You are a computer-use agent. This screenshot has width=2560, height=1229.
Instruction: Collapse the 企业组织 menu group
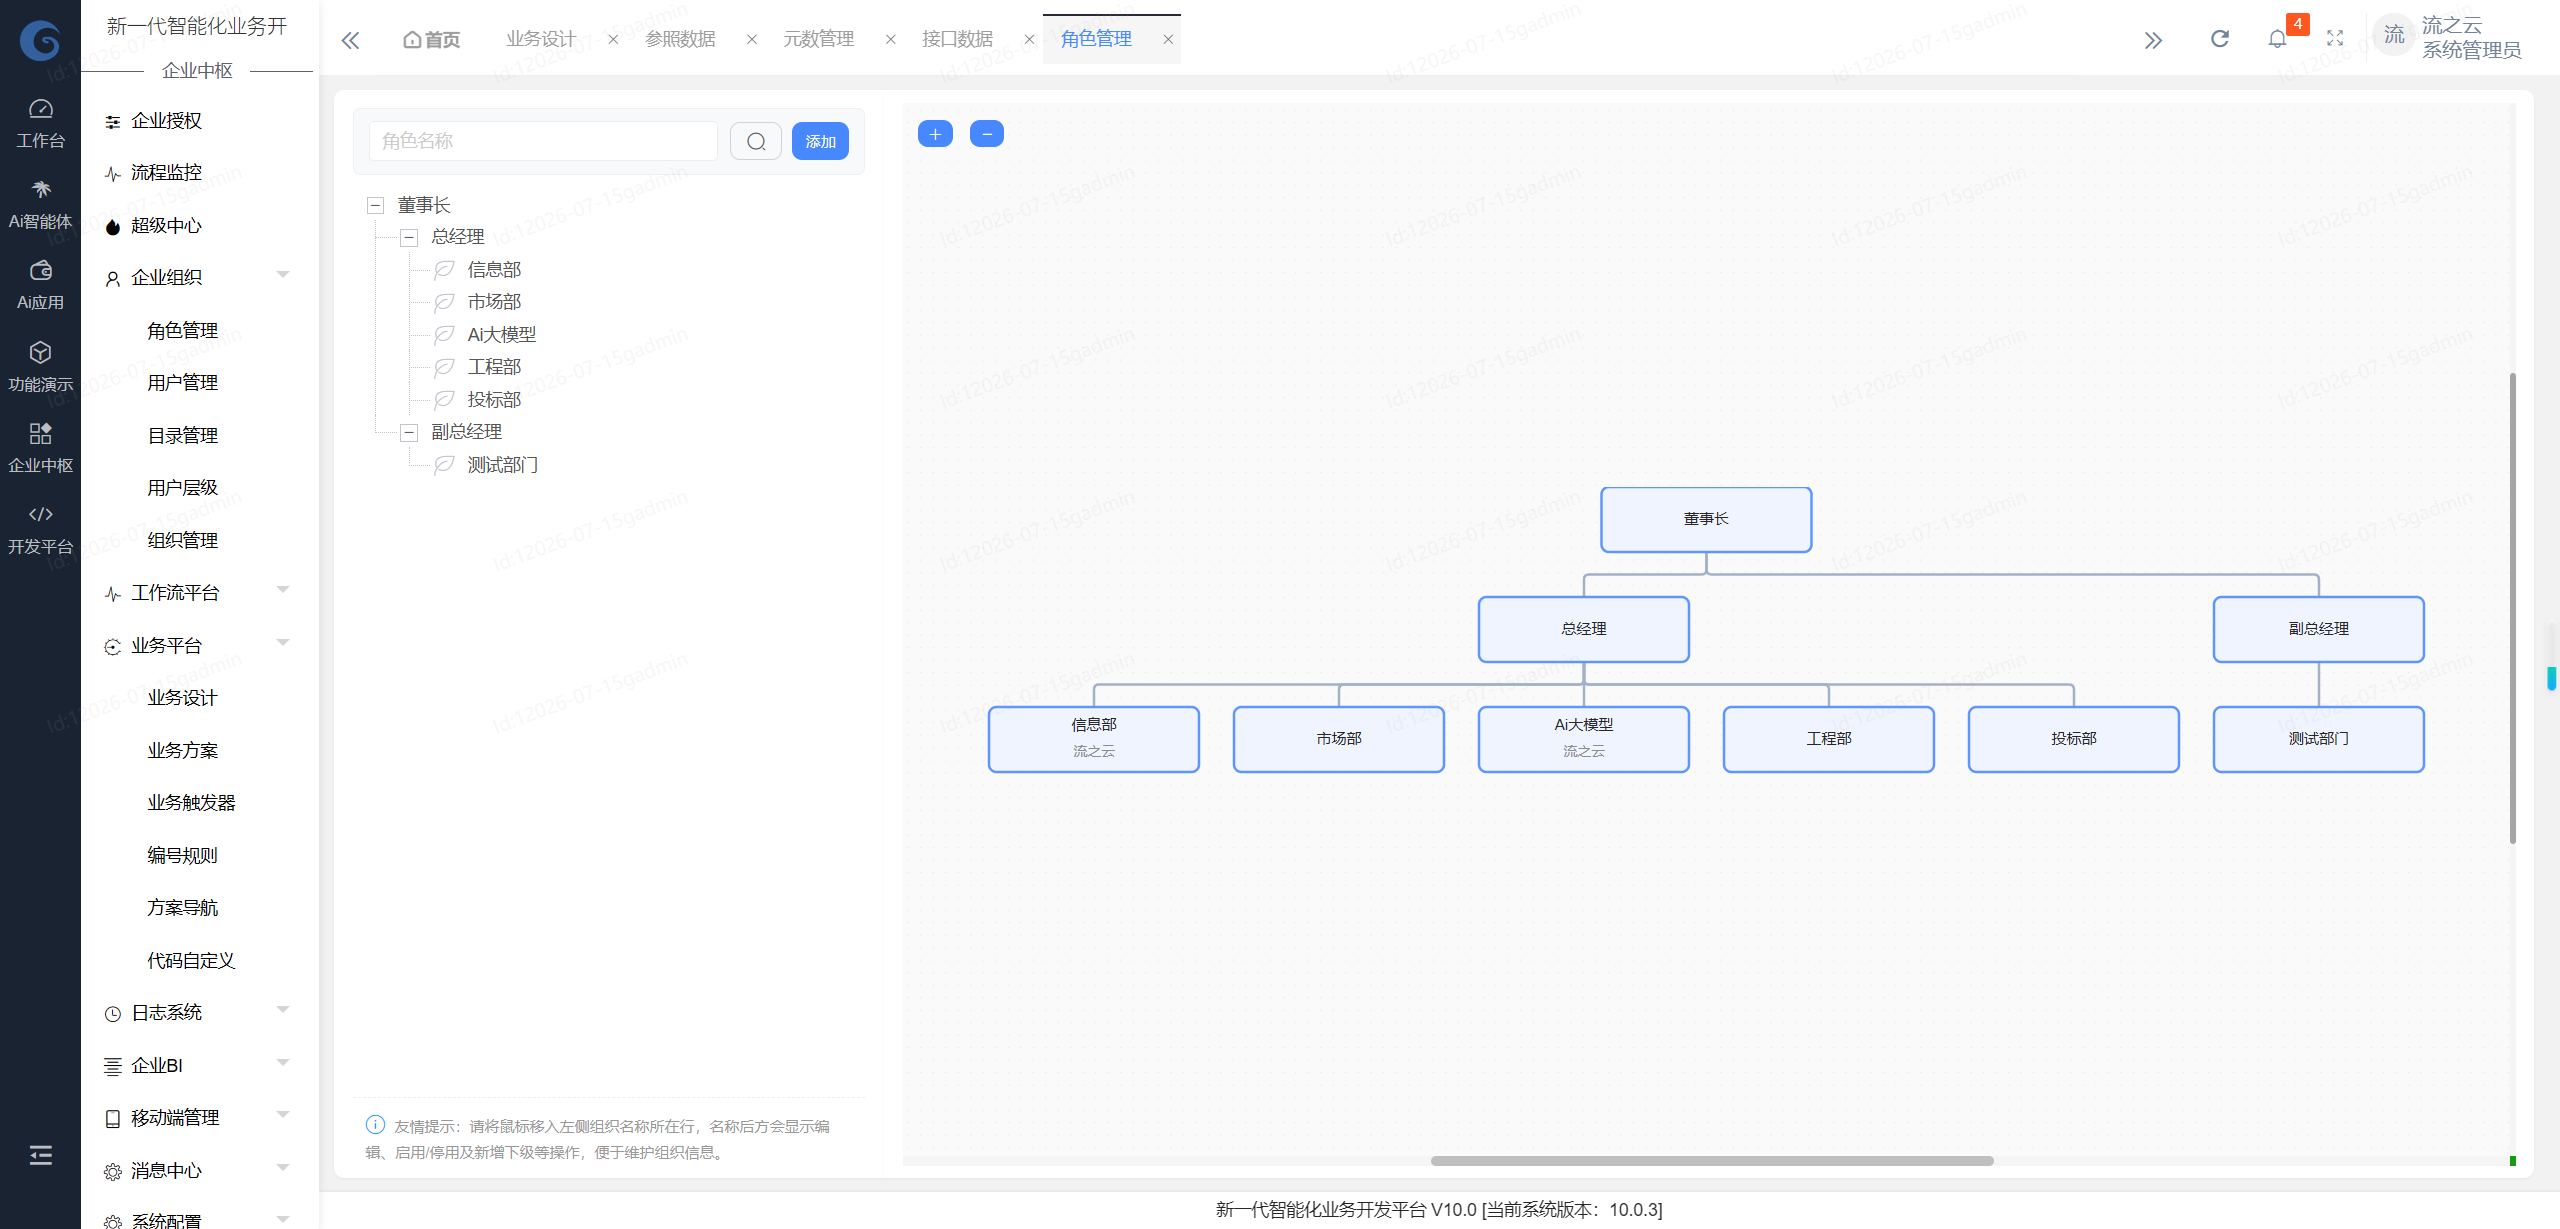(x=197, y=278)
